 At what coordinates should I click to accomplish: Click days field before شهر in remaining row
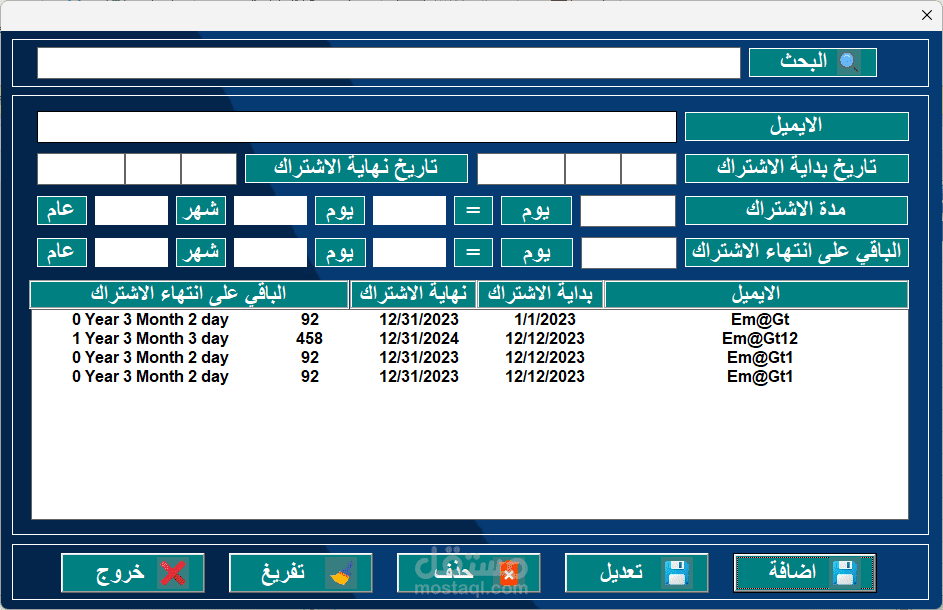pos(270,253)
